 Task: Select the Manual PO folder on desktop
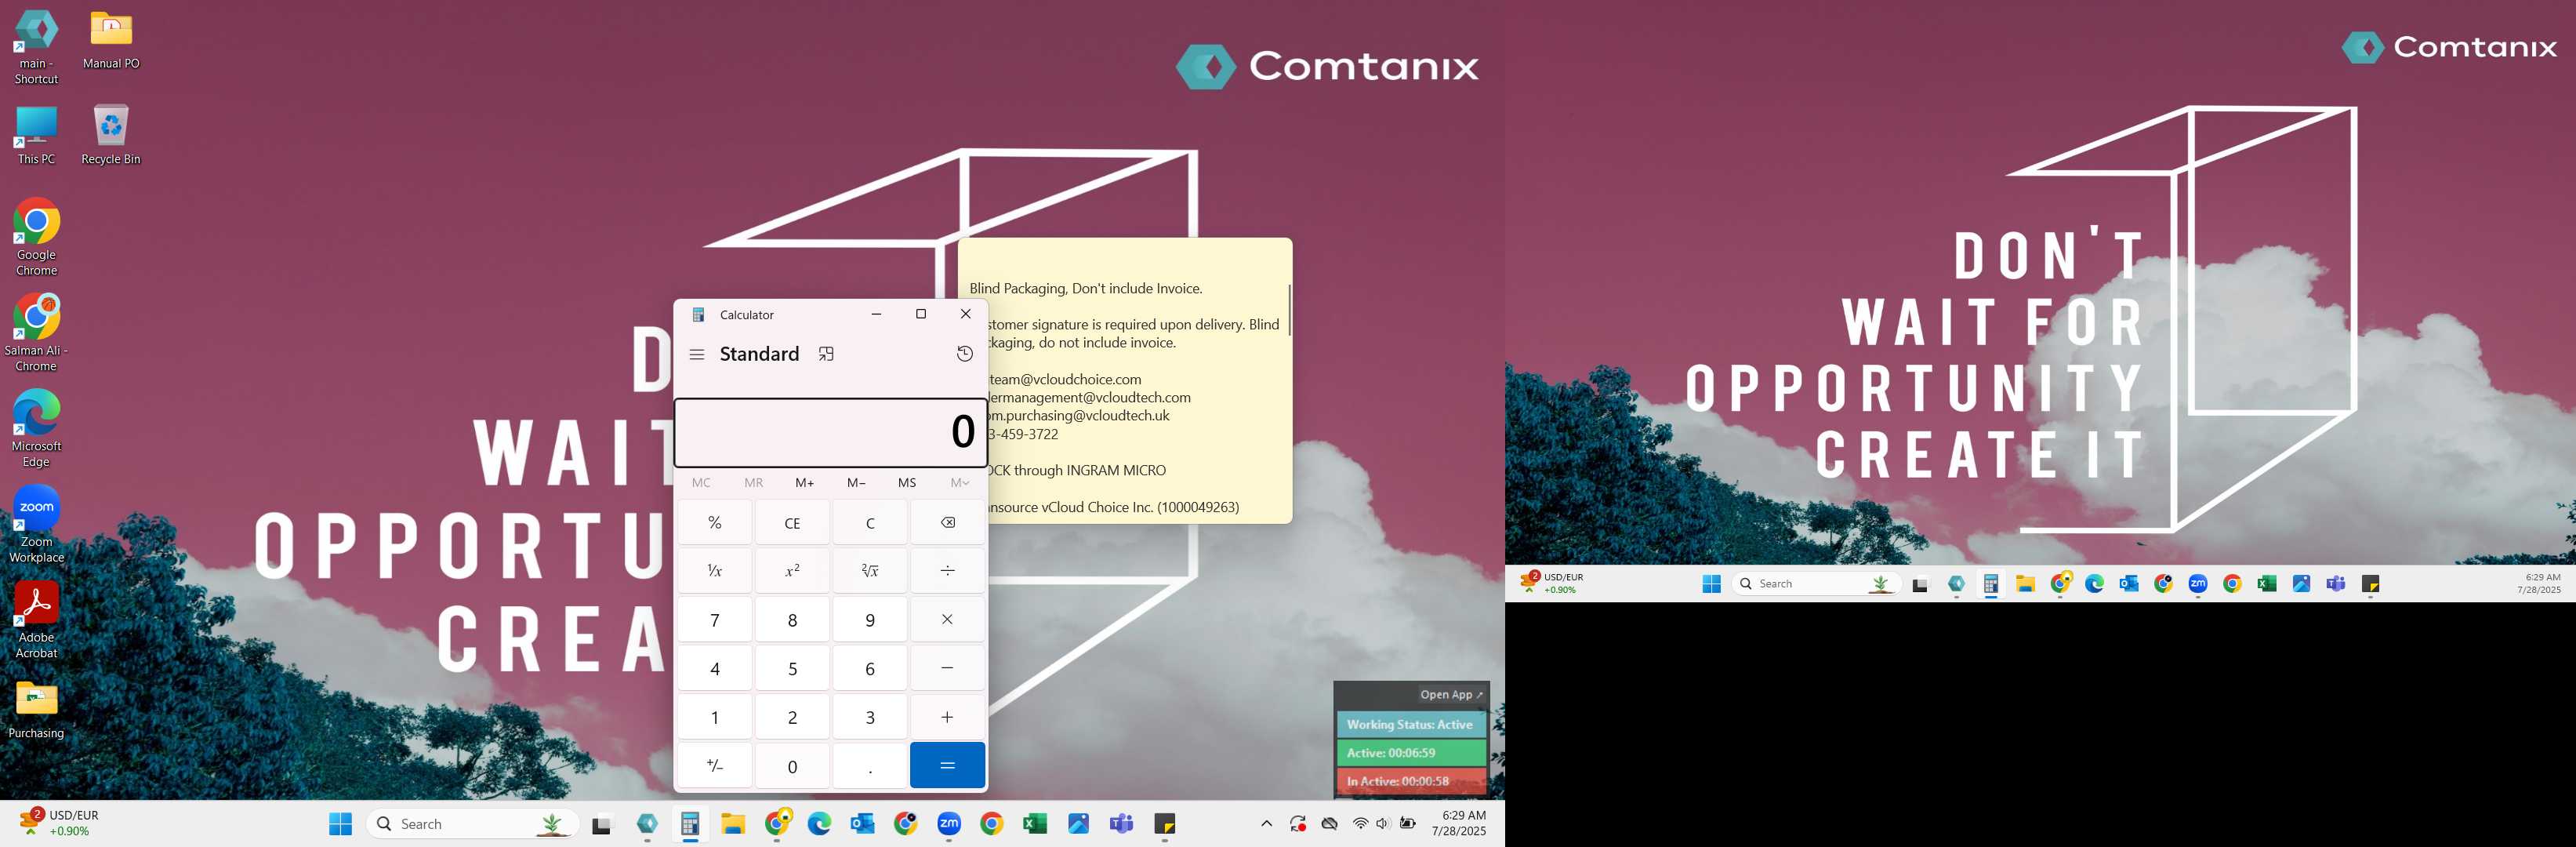click(x=111, y=40)
